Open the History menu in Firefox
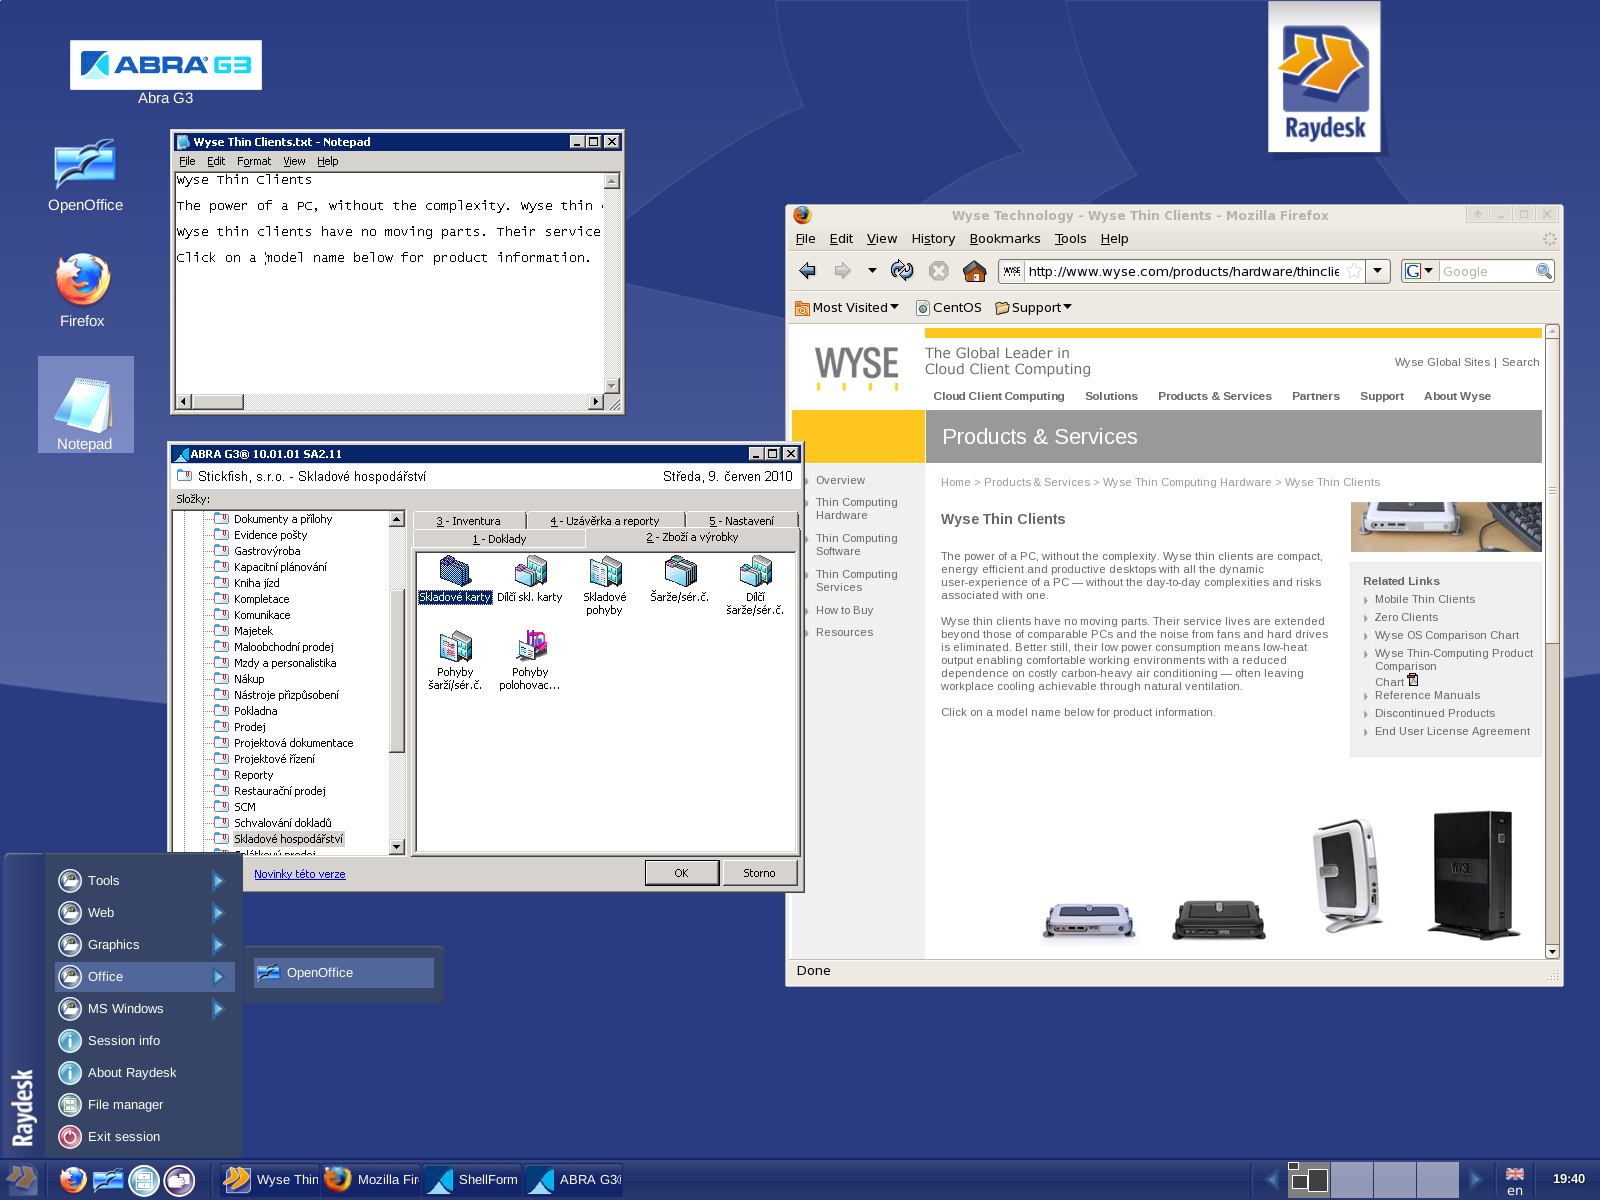The width and height of the screenshot is (1600, 1200). 933,239
